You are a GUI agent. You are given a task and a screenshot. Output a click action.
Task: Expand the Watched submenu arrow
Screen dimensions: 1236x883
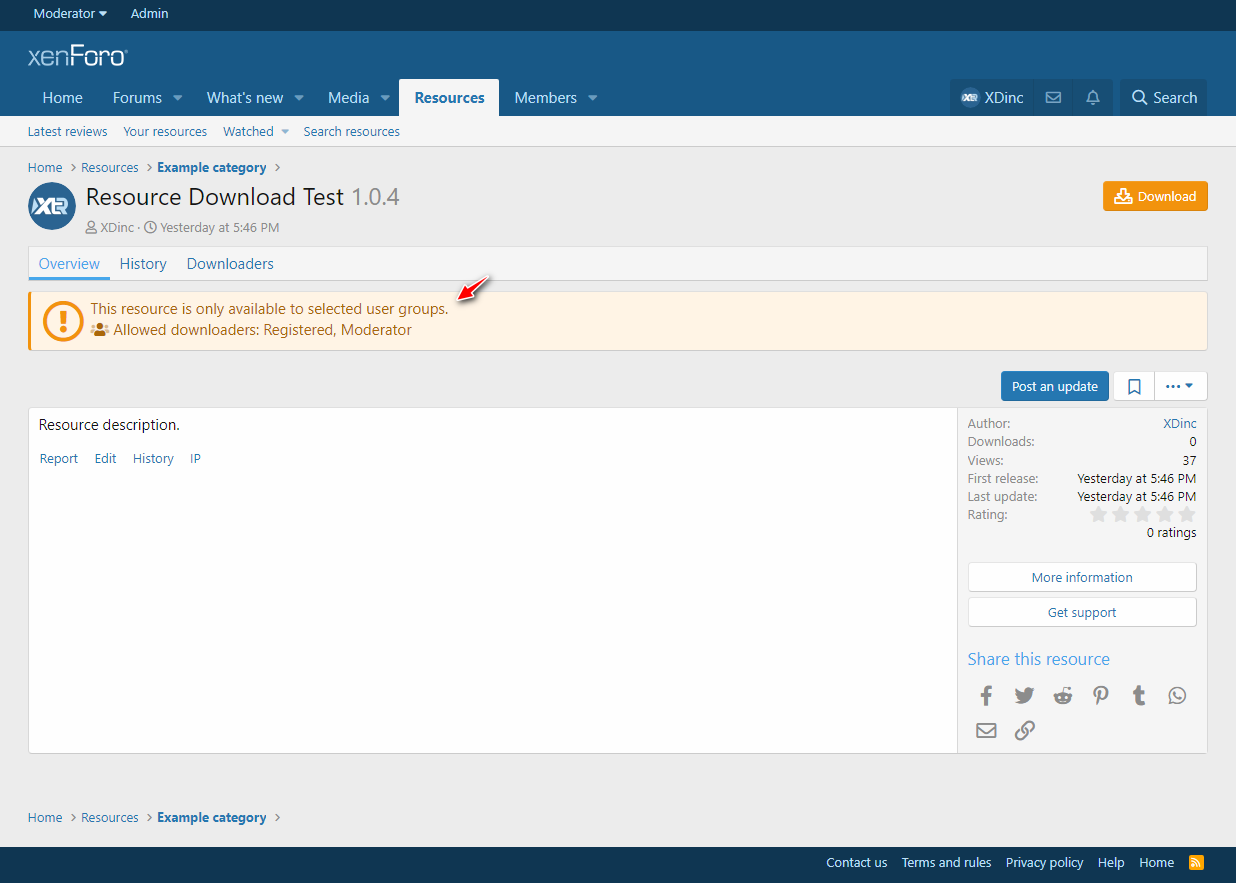pyautogui.click(x=285, y=132)
